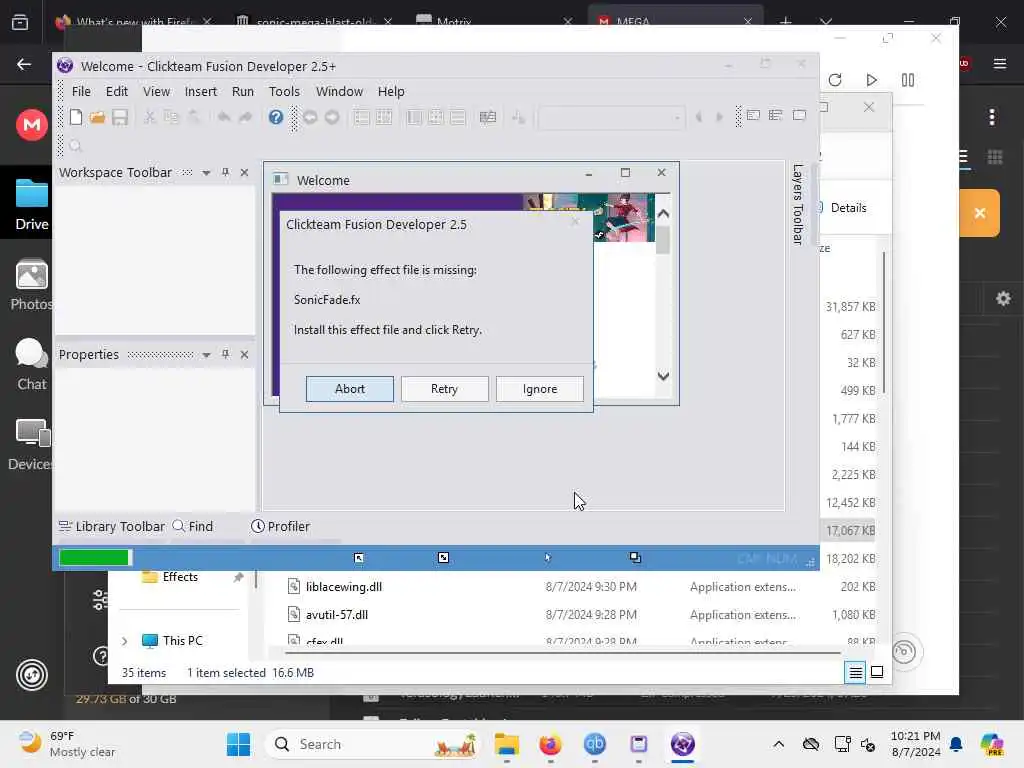Click the pause icon in background window

[908, 80]
